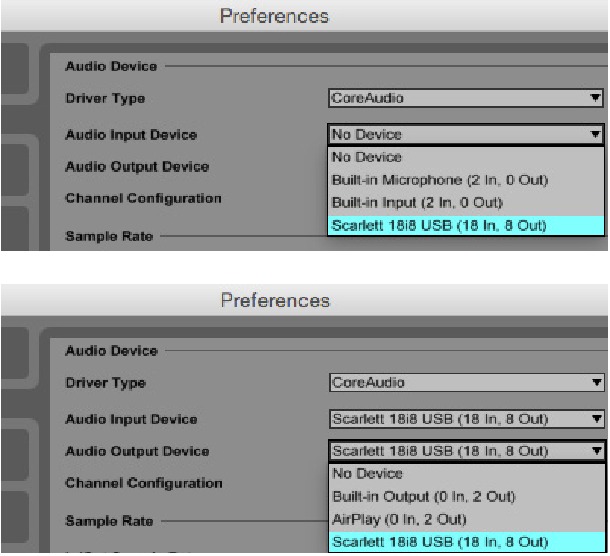Select Scarlett 18i8 USB in input device list
This screenshot has height=556, width=610.
point(465,226)
